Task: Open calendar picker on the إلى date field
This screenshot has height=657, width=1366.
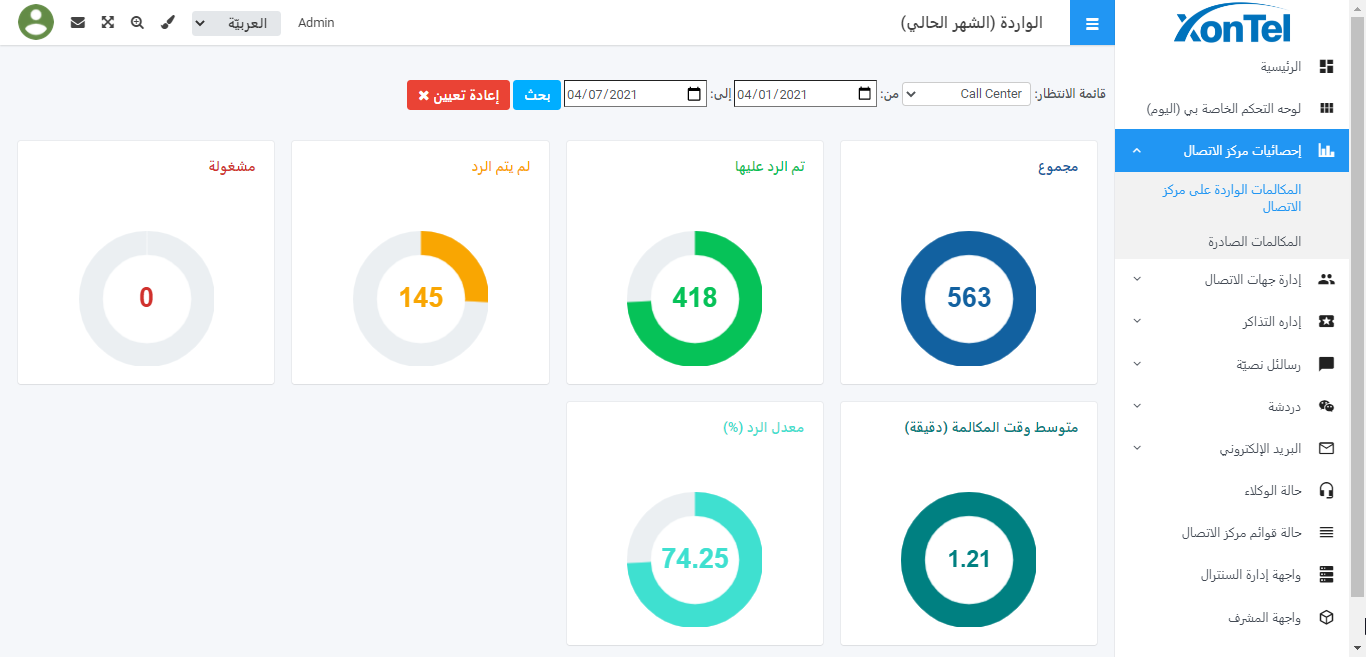Action: [694, 94]
